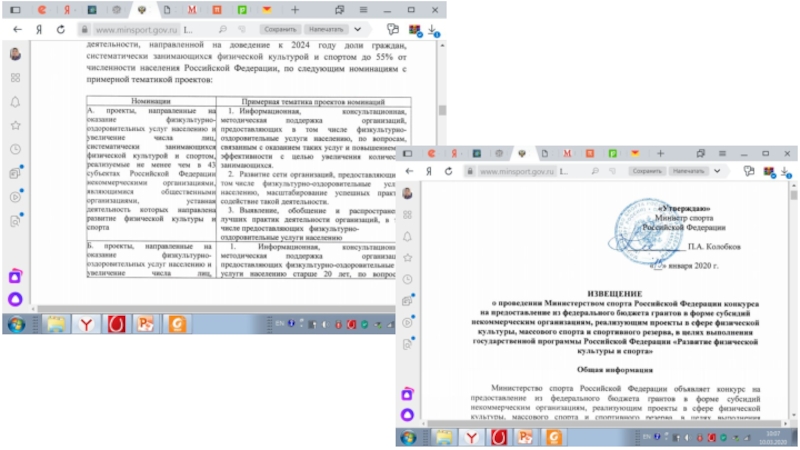Open profile avatar in table document window sidebar
800x450 pixels.
[x=15, y=54]
